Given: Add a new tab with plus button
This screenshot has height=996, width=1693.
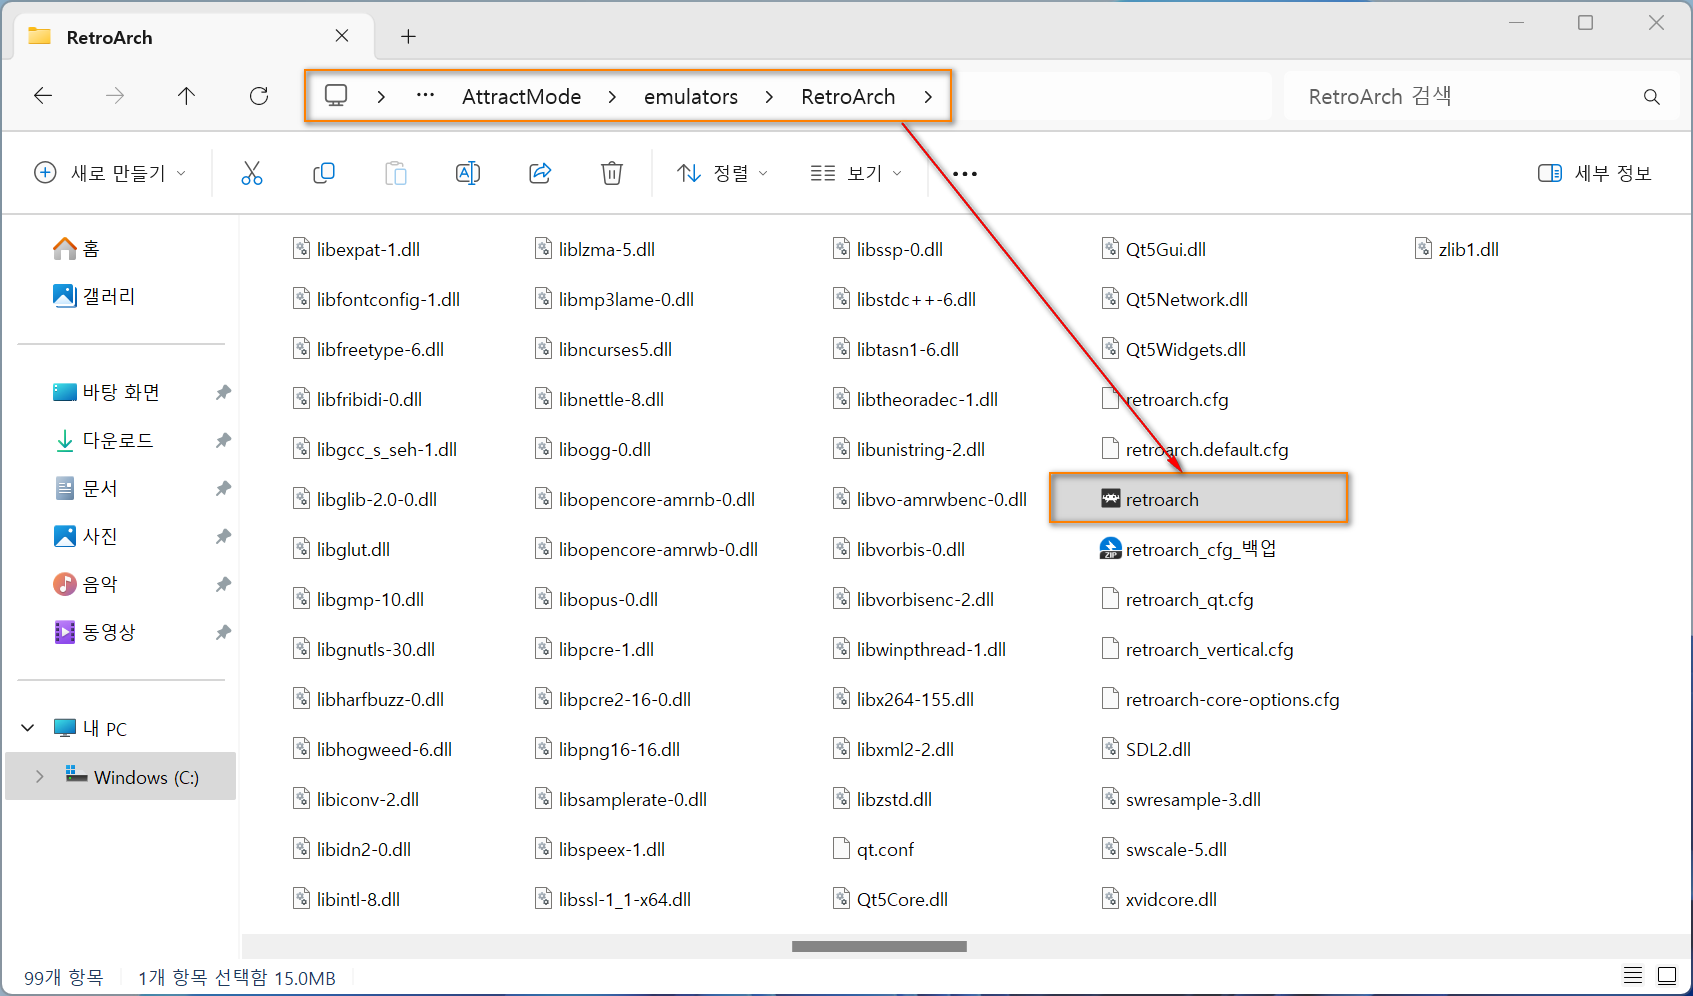Looking at the screenshot, I should [x=408, y=37].
